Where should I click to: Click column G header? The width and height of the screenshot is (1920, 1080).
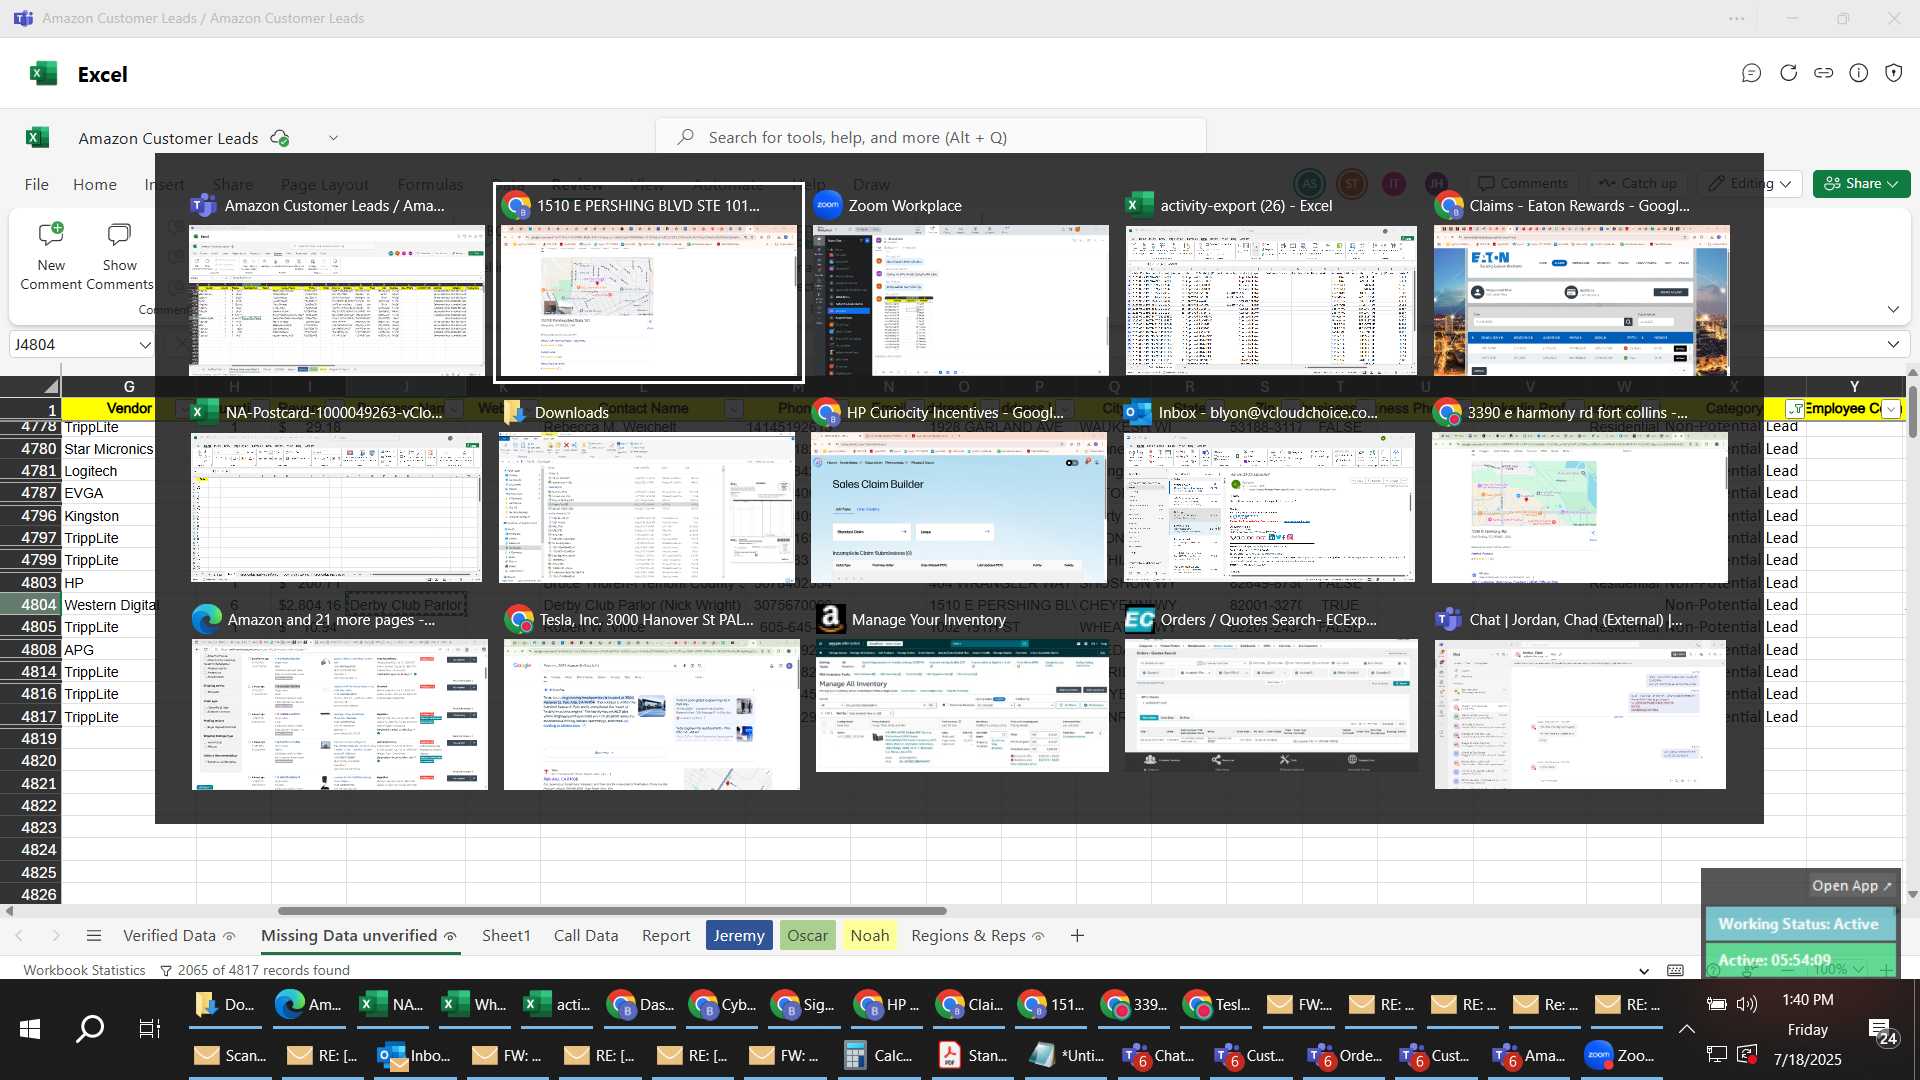pyautogui.click(x=129, y=386)
